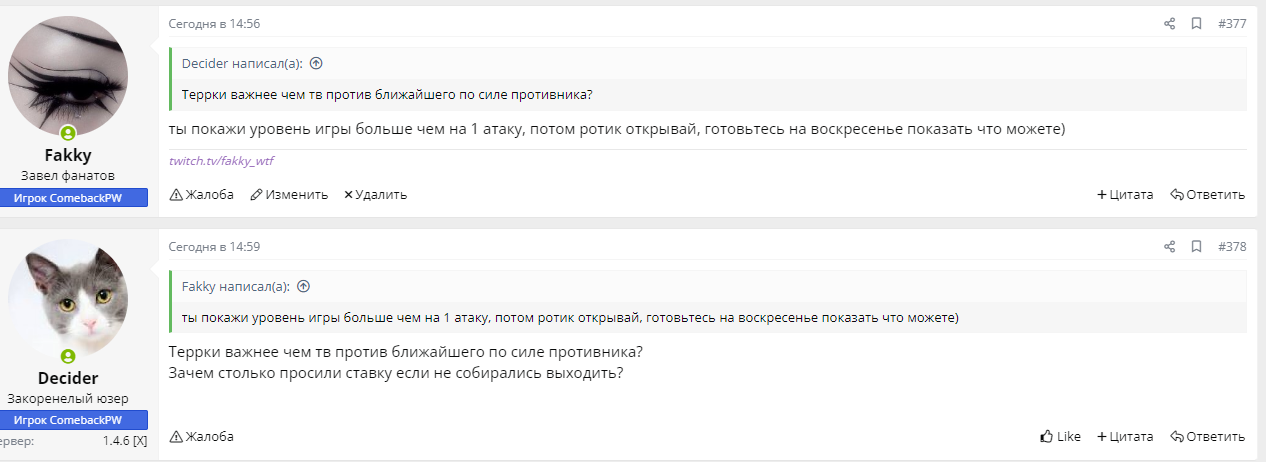Open Fakky username profile link

point(68,156)
